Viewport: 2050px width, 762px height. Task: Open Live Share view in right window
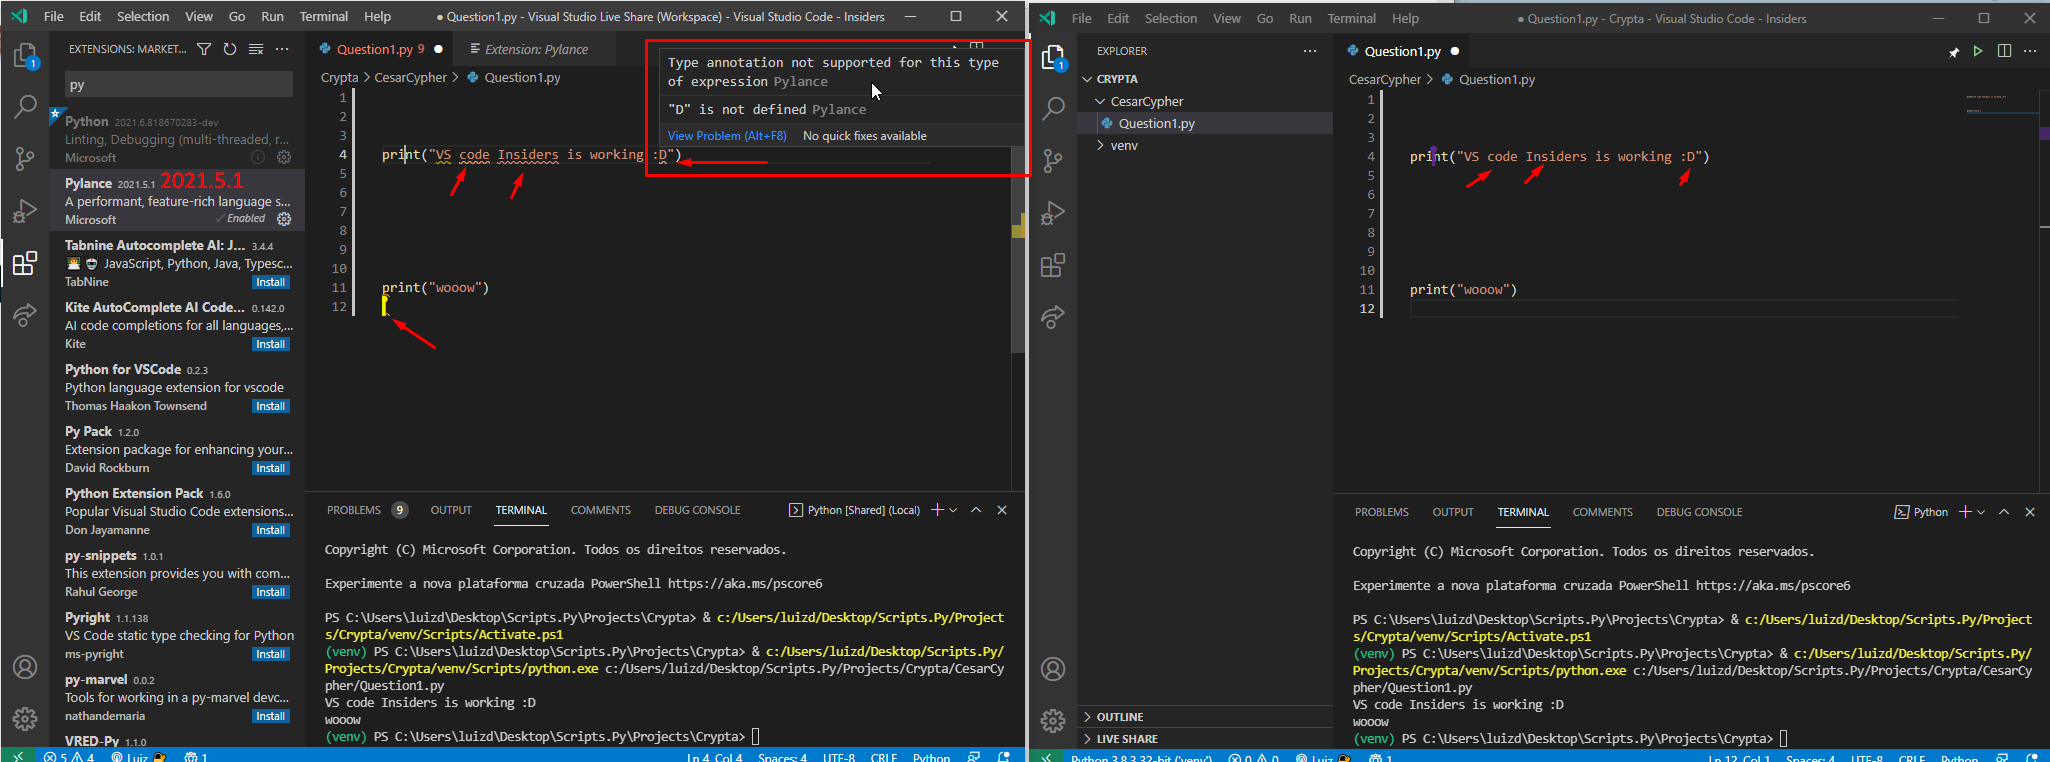(1053, 318)
